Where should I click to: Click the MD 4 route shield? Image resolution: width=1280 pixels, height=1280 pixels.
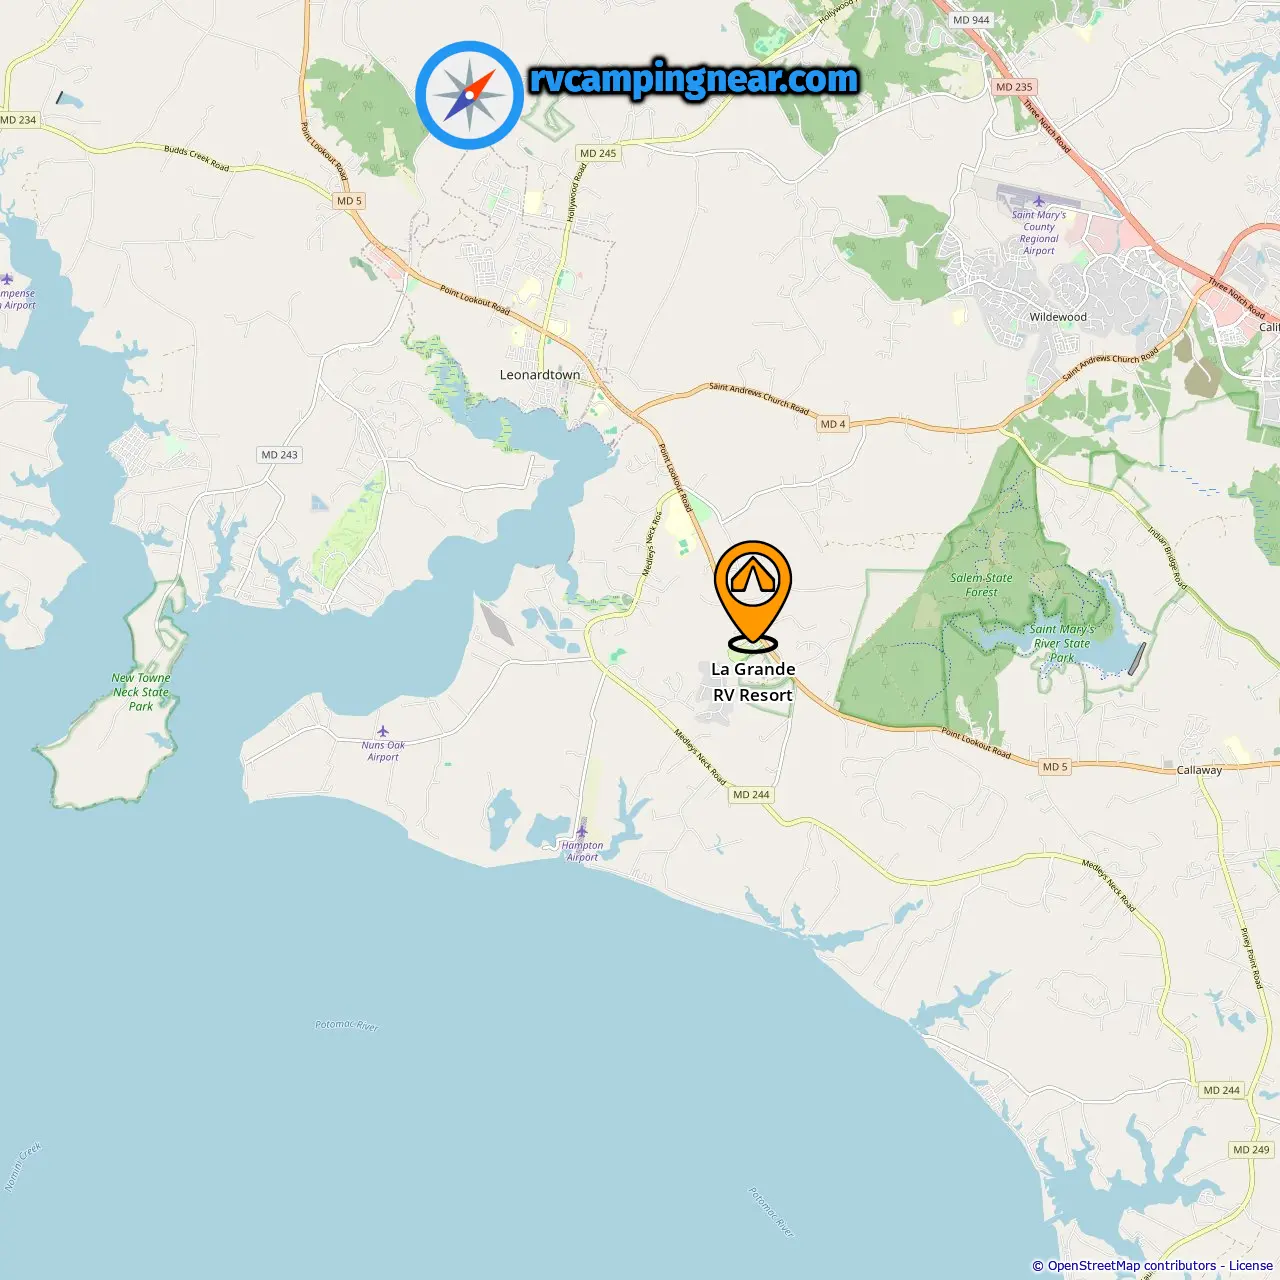[833, 424]
